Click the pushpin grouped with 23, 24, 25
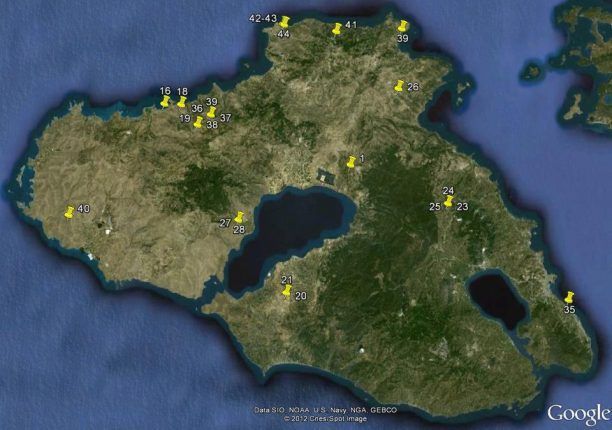 click(x=448, y=201)
